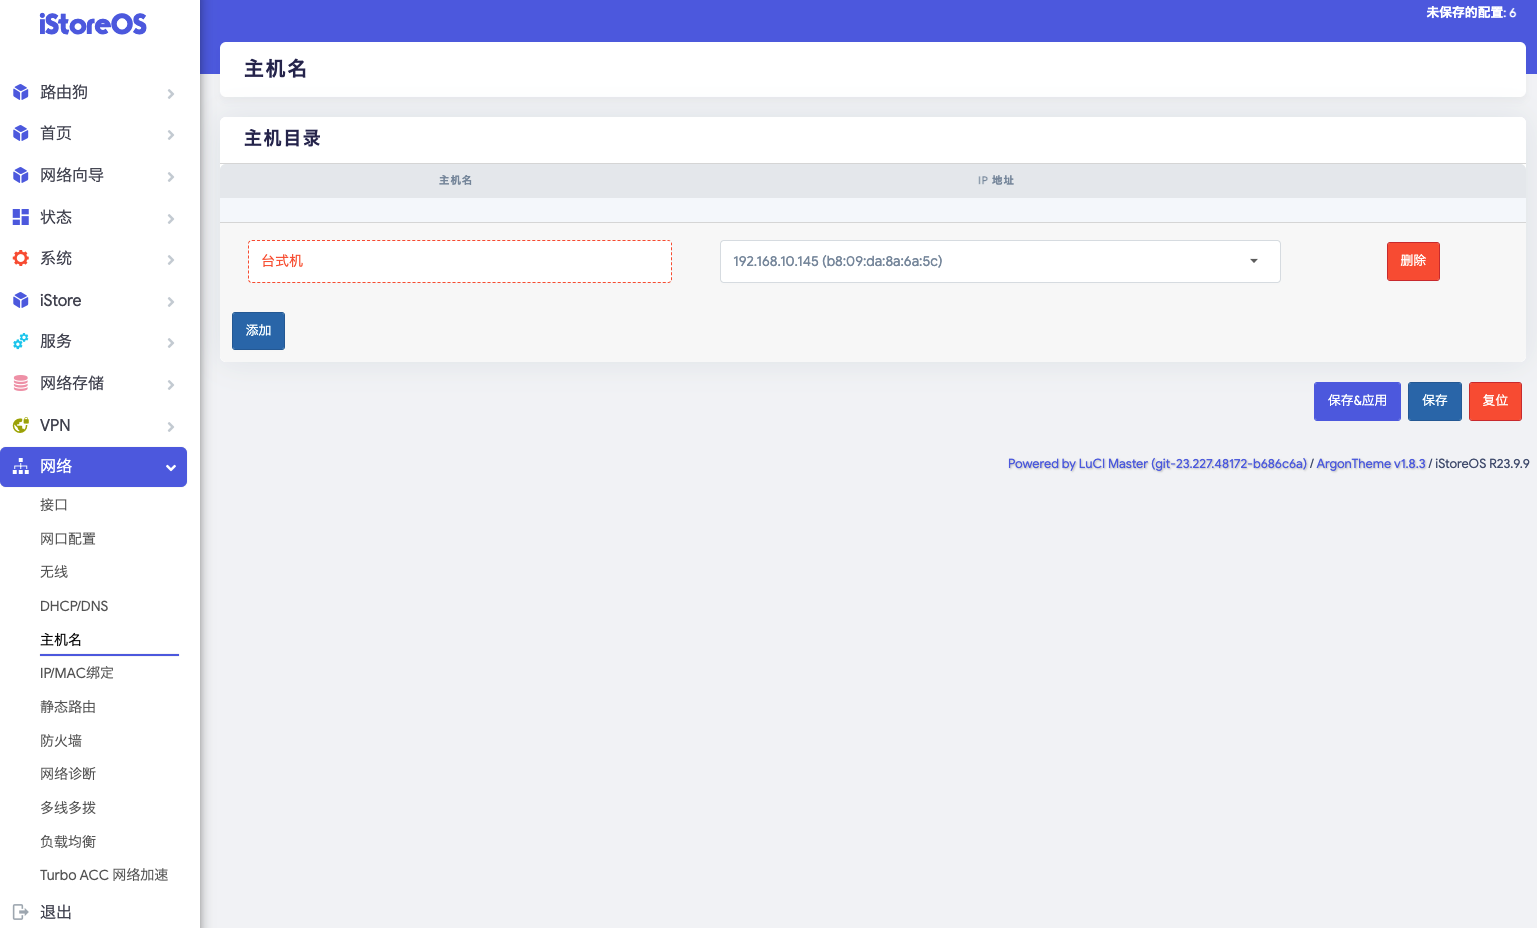Viewport: 1537px width, 928px height.
Task: Open the IP address dropdown for 台式机
Action: tap(1252, 261)
